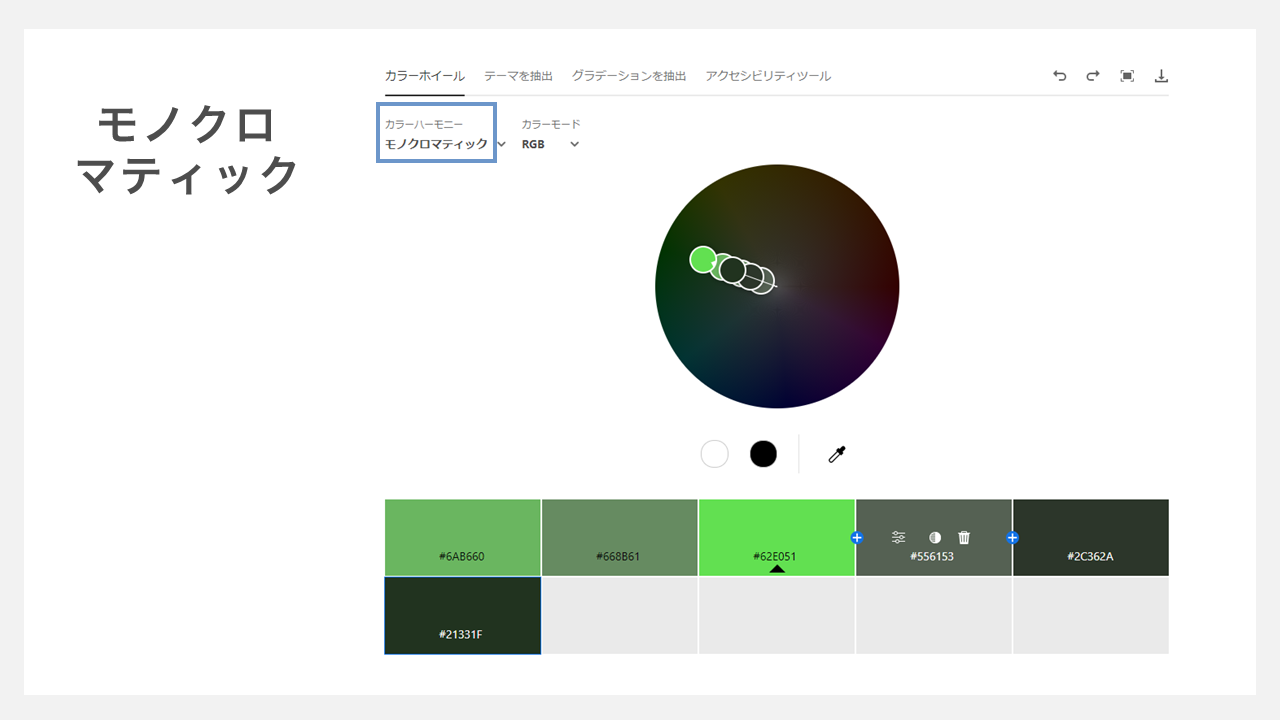Switch to カラーホイール tab

(x=424, y=76)
